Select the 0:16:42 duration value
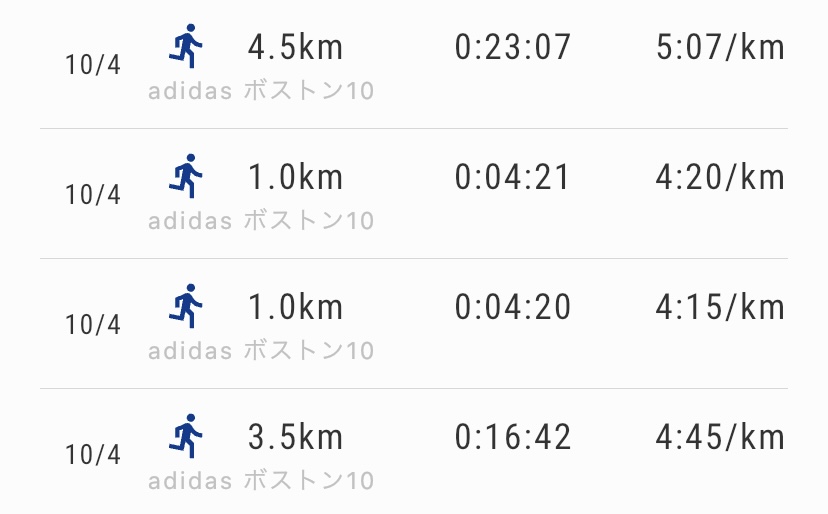Screen dimensions: 828x514 tap(513, 437)
